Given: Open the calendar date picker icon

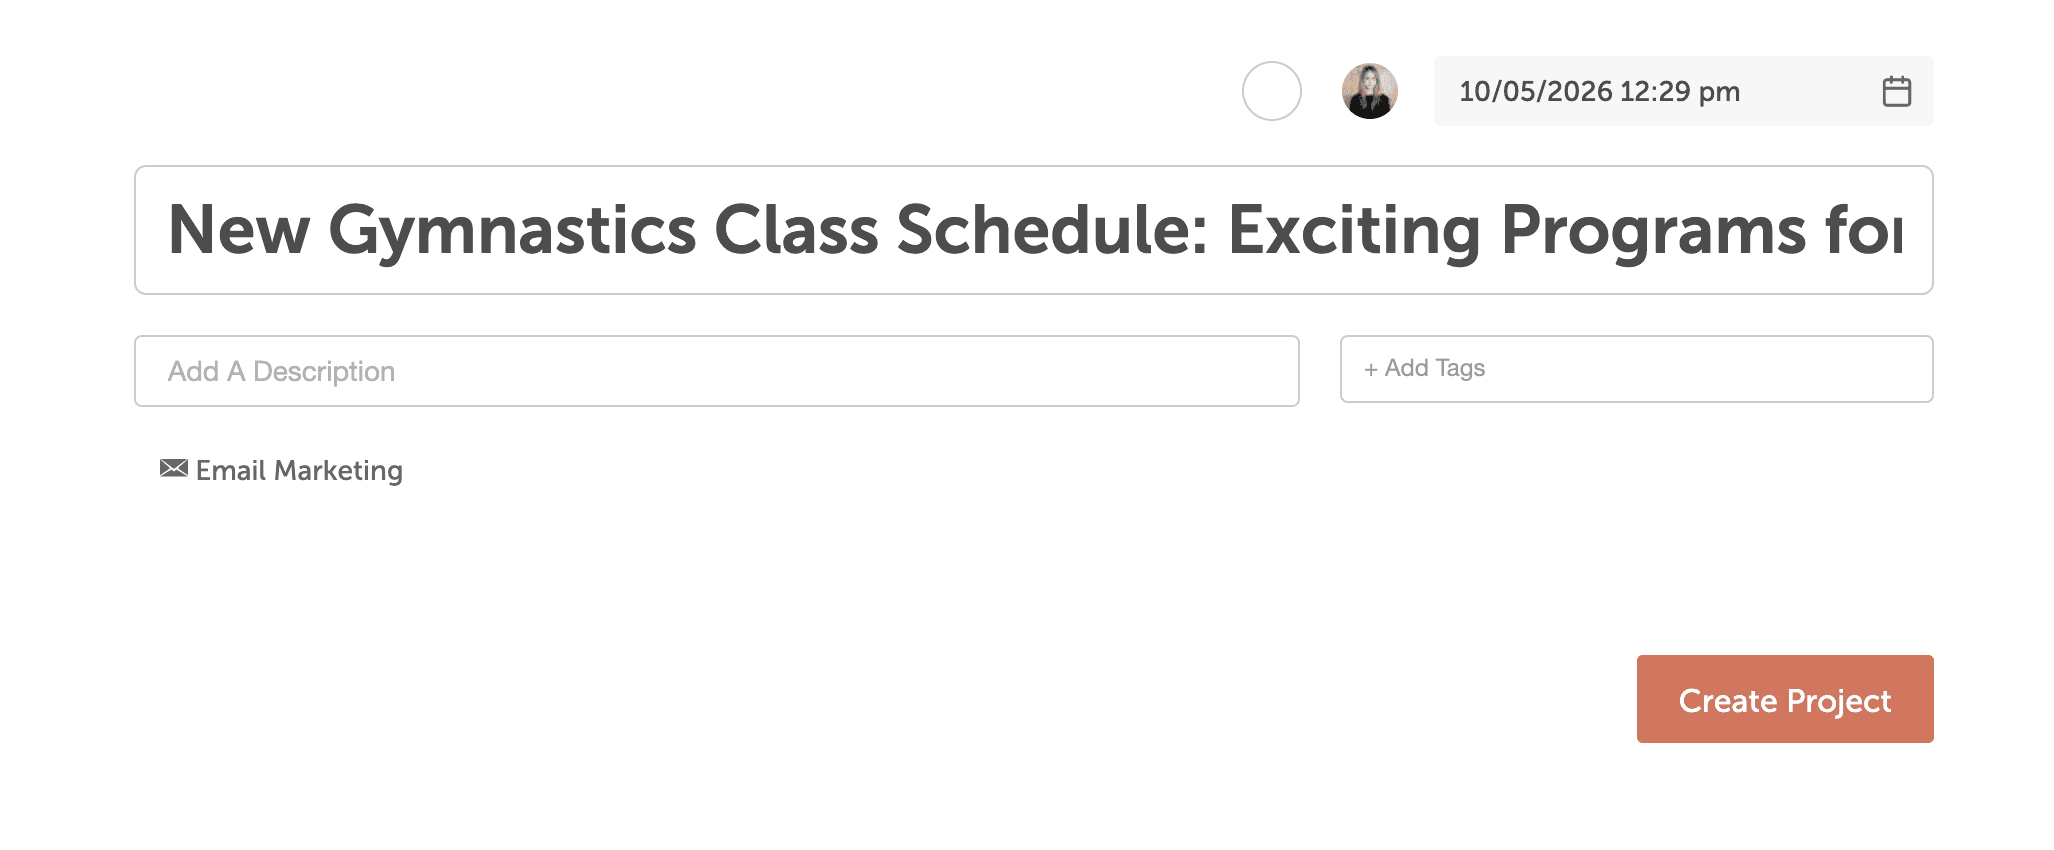Looking at the screenshot, I should 1896,91.
